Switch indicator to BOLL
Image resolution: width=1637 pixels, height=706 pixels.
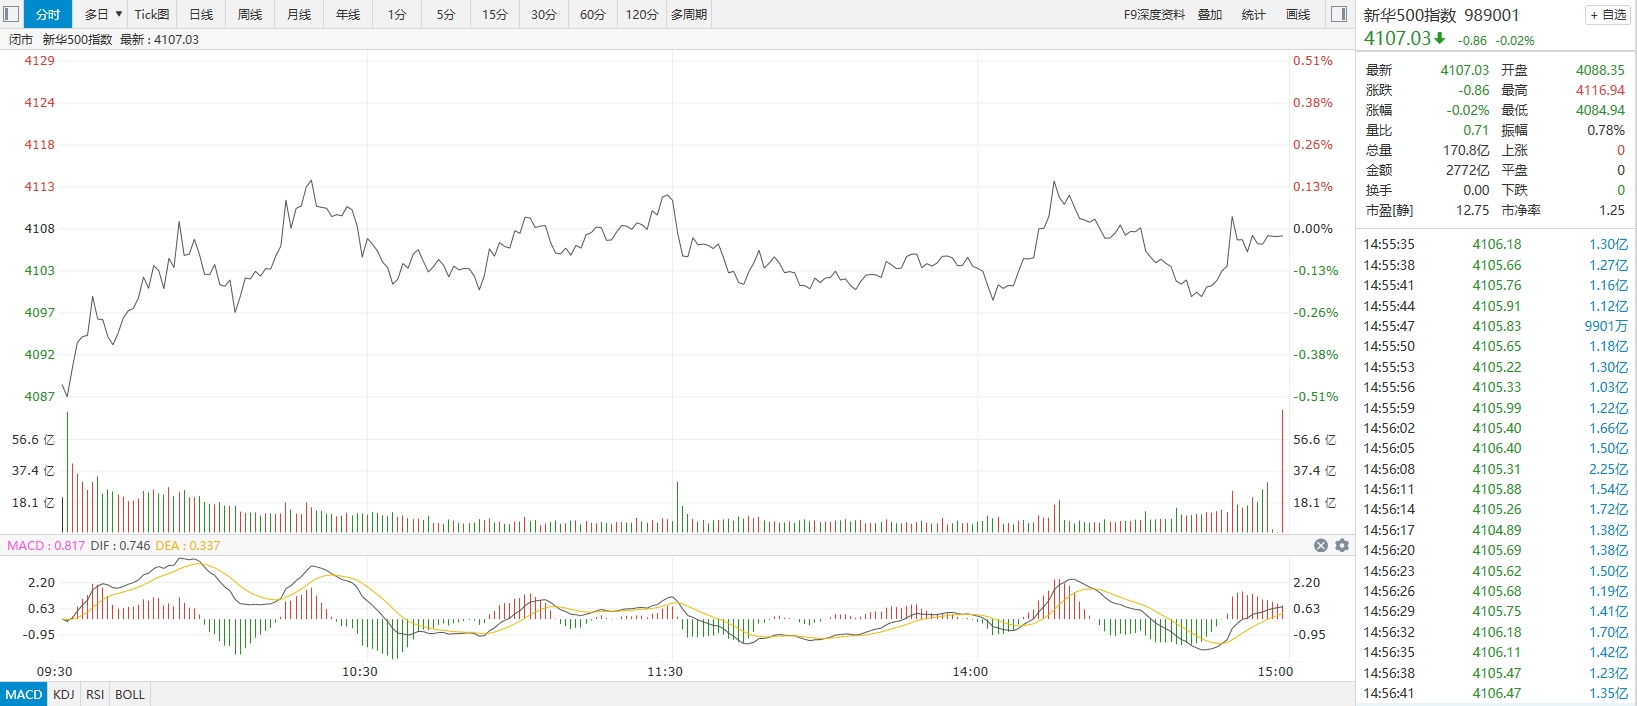click(x=130, y=694)
